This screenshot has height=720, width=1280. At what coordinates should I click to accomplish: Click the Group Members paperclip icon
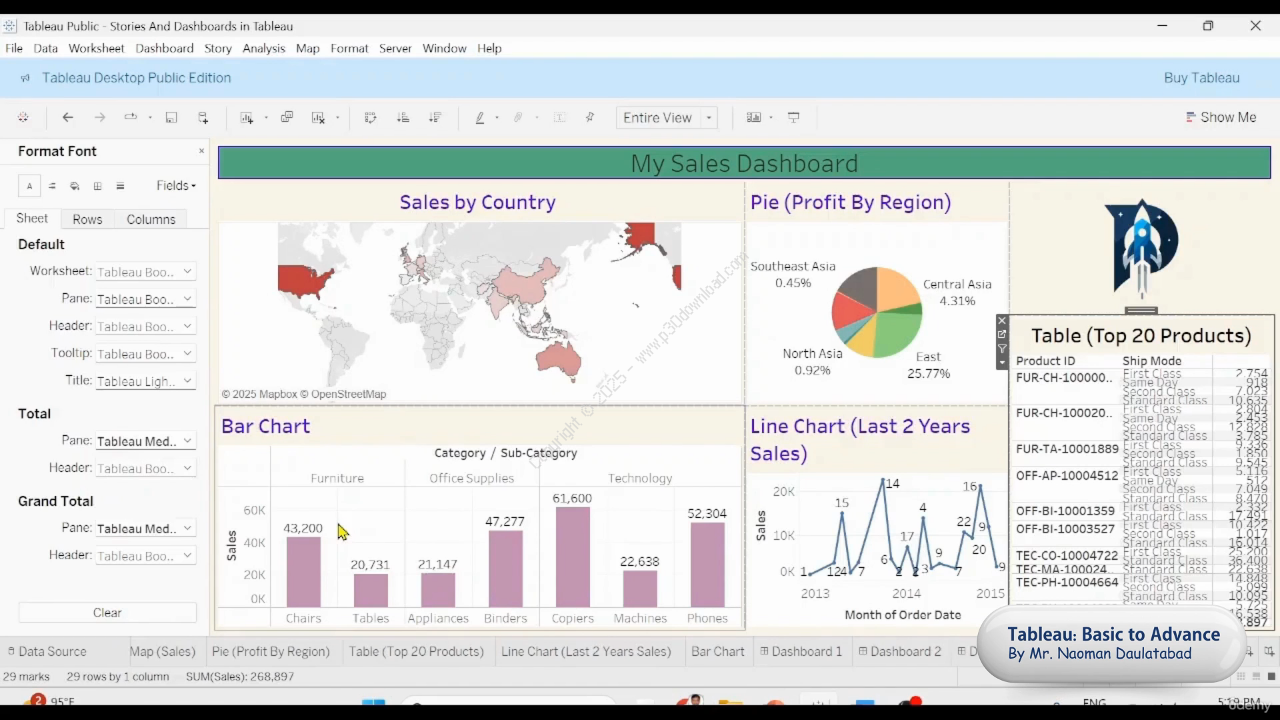pos(518,118)
